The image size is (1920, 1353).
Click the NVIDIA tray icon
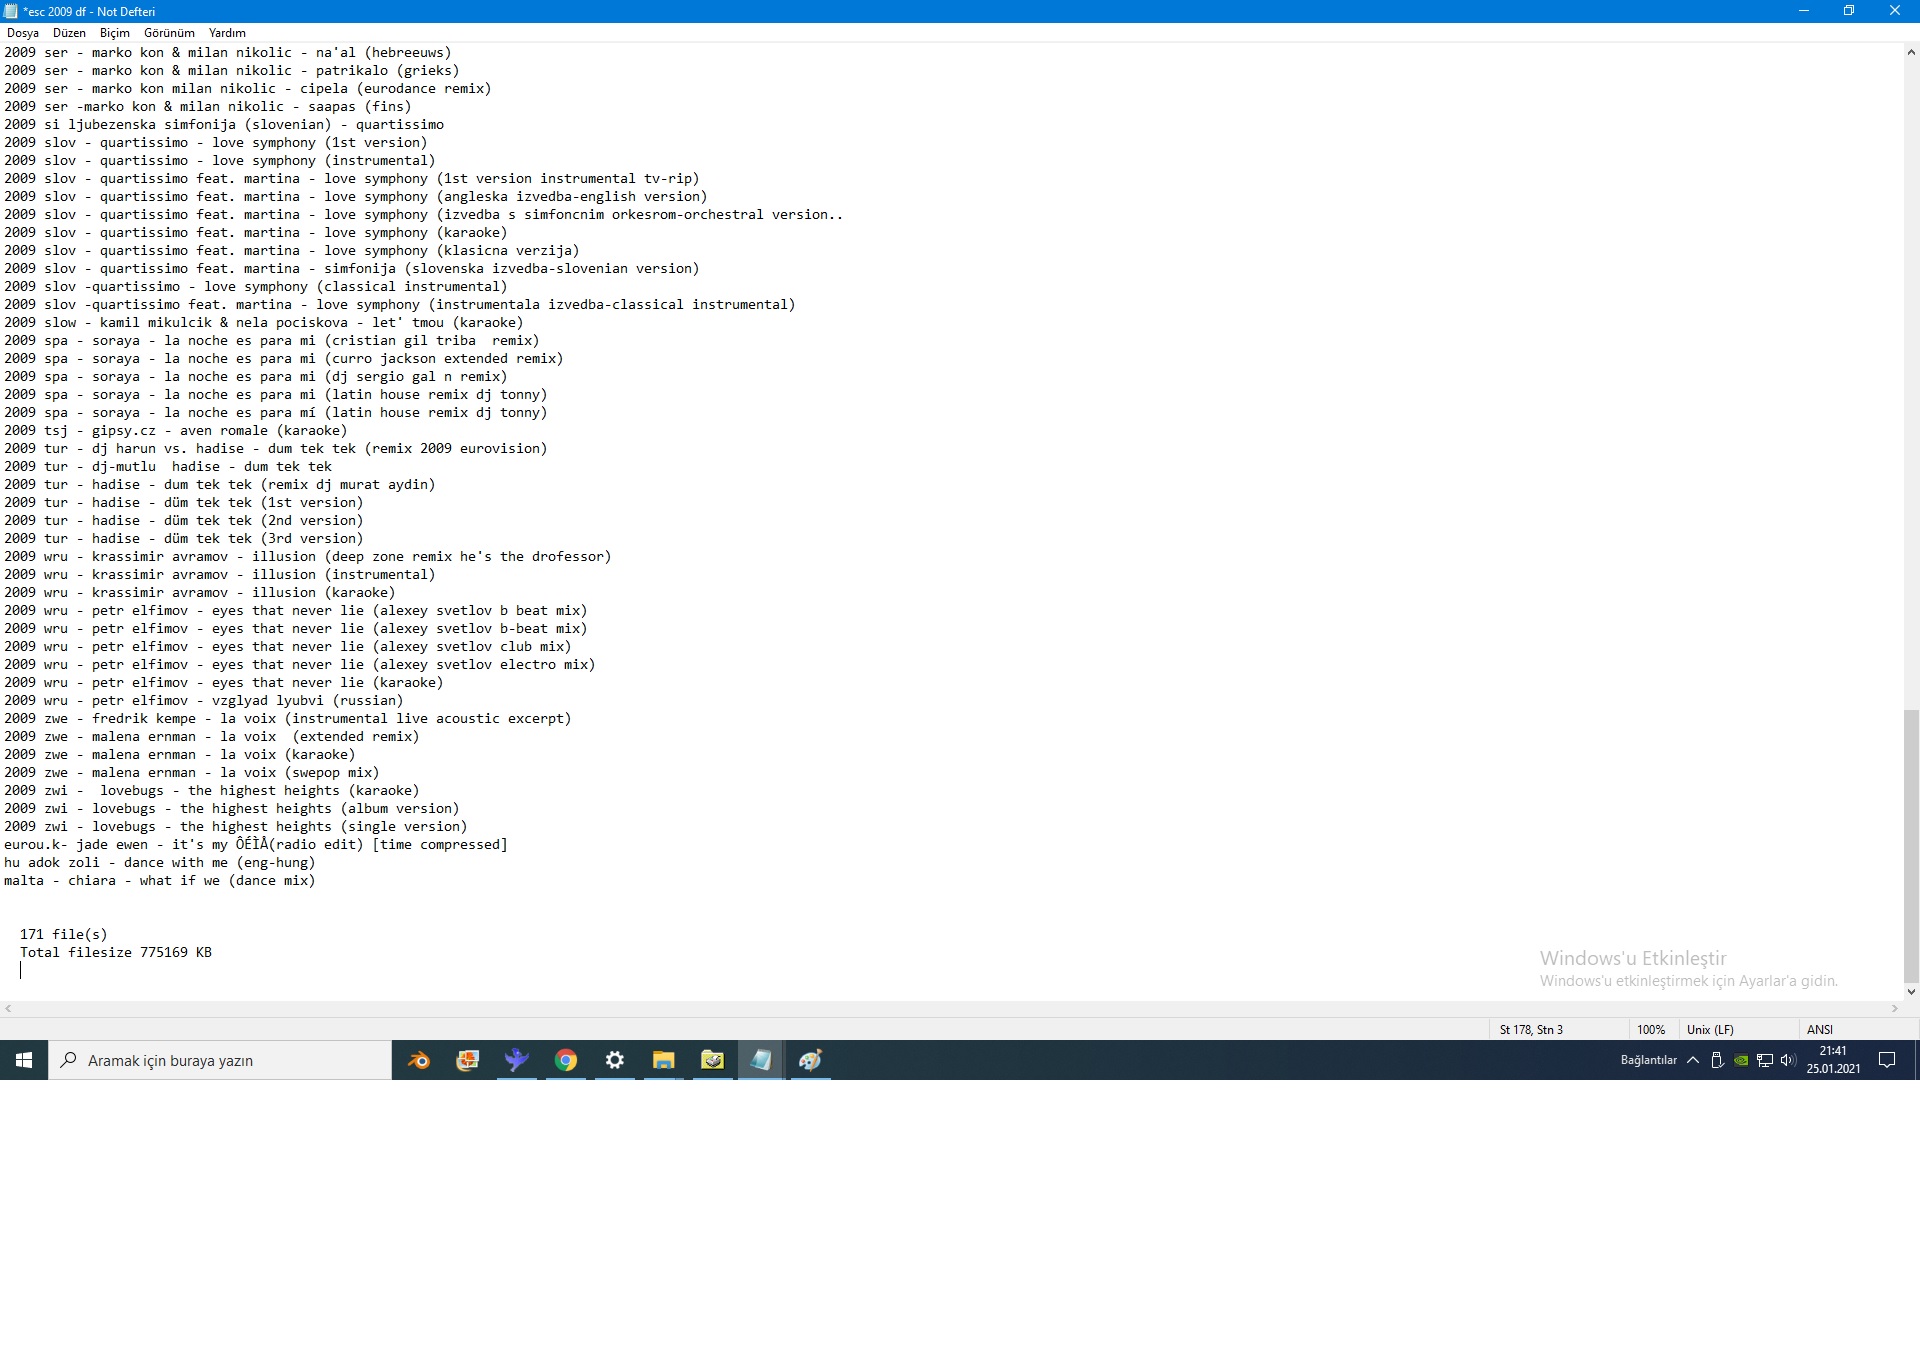(x=1741, y=1060)
